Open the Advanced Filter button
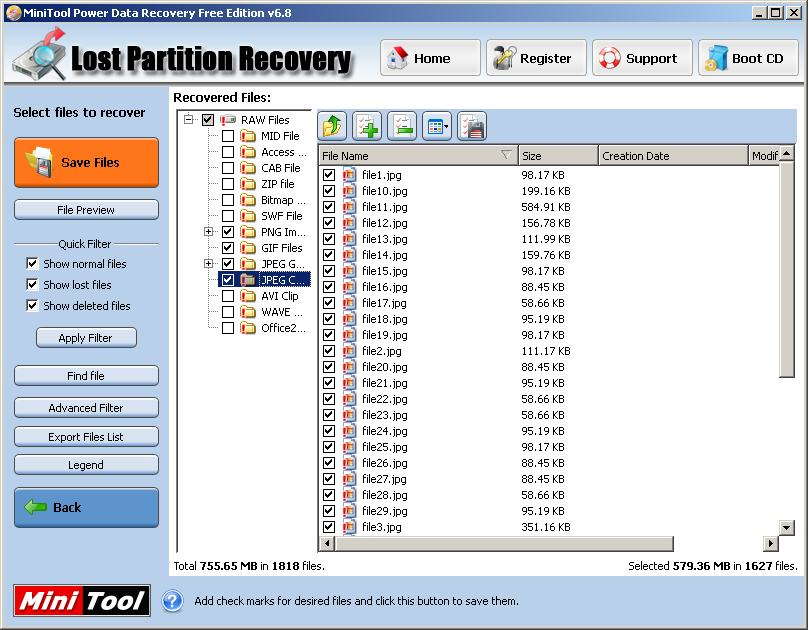 [x=87, y=407]
